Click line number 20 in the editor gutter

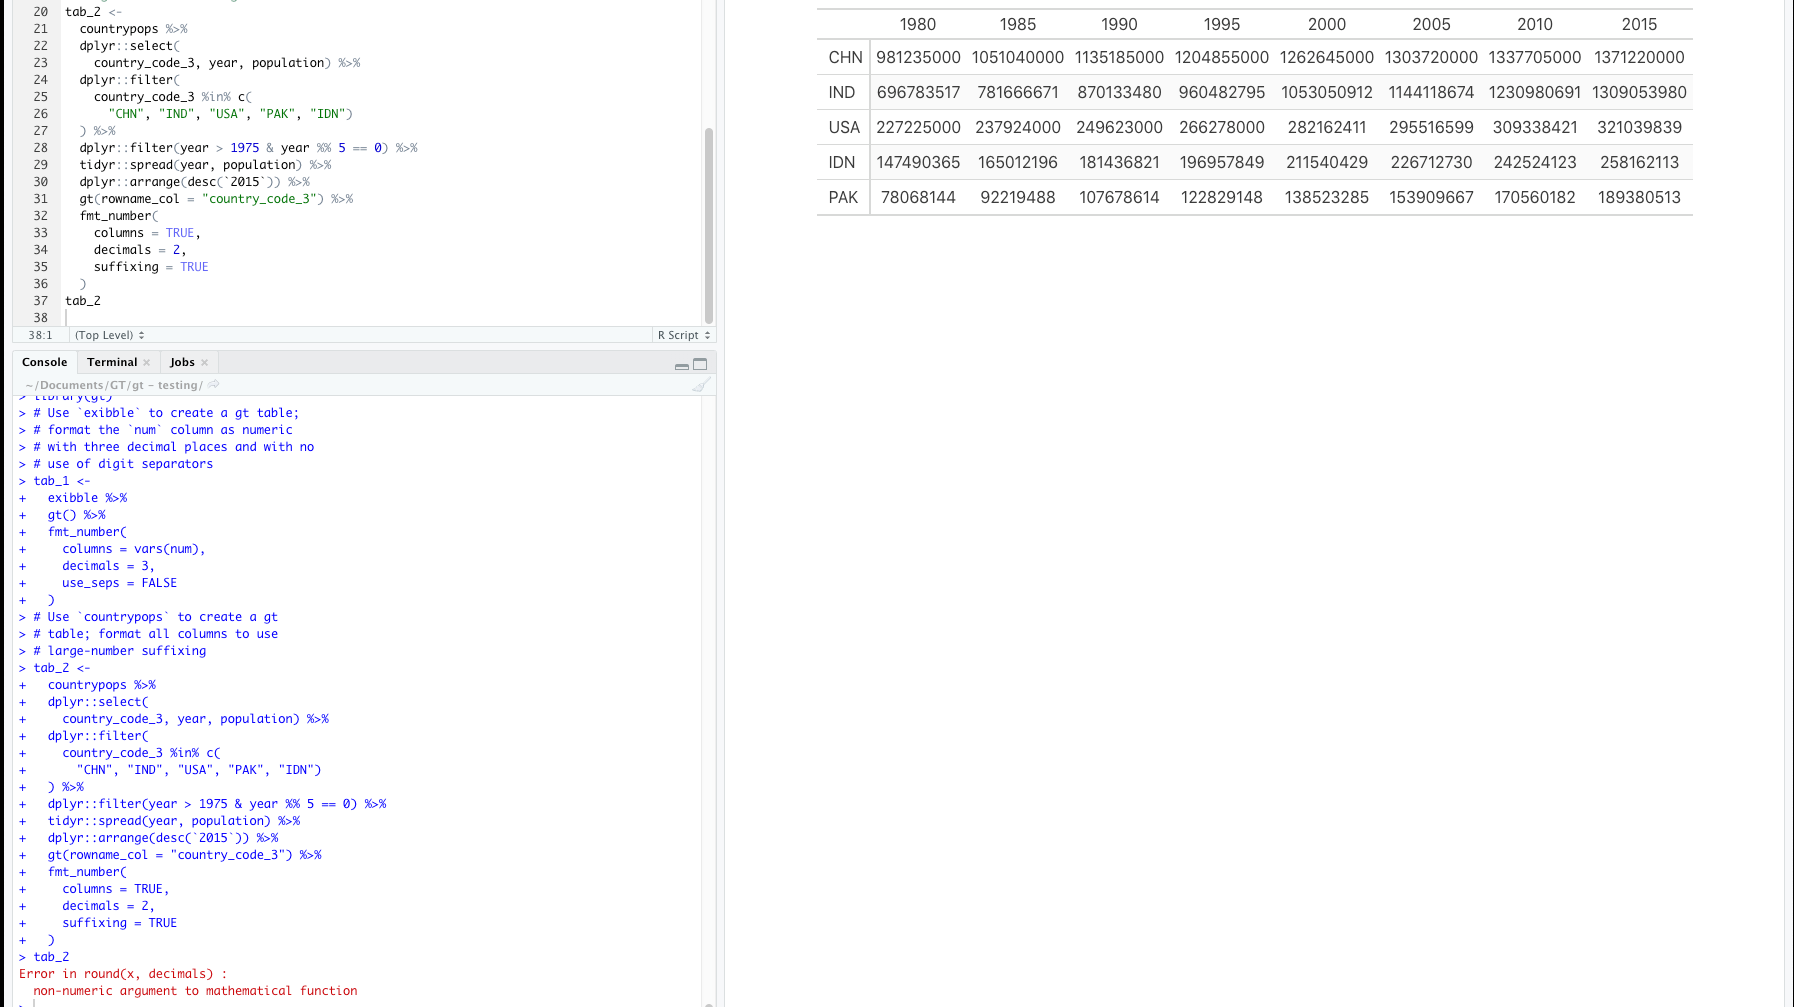tap(40, 11)
